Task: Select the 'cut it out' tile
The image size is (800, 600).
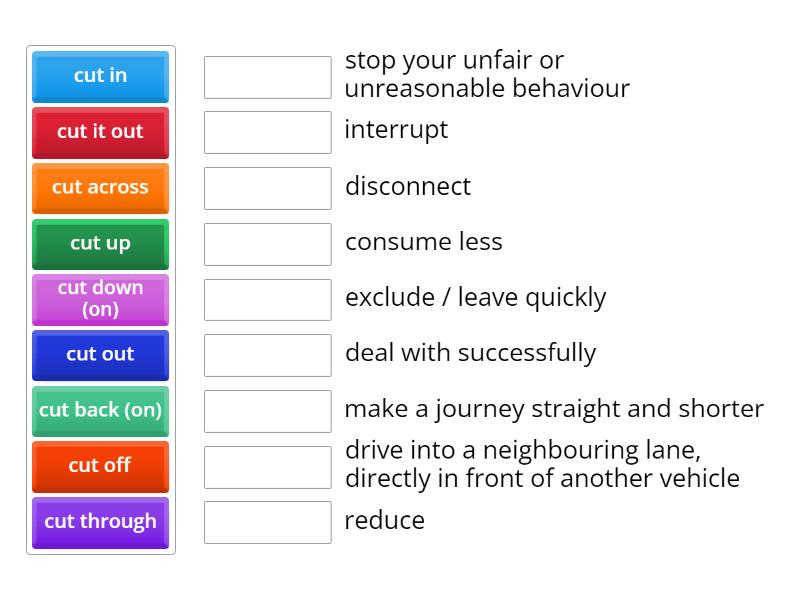Action: 100,133
